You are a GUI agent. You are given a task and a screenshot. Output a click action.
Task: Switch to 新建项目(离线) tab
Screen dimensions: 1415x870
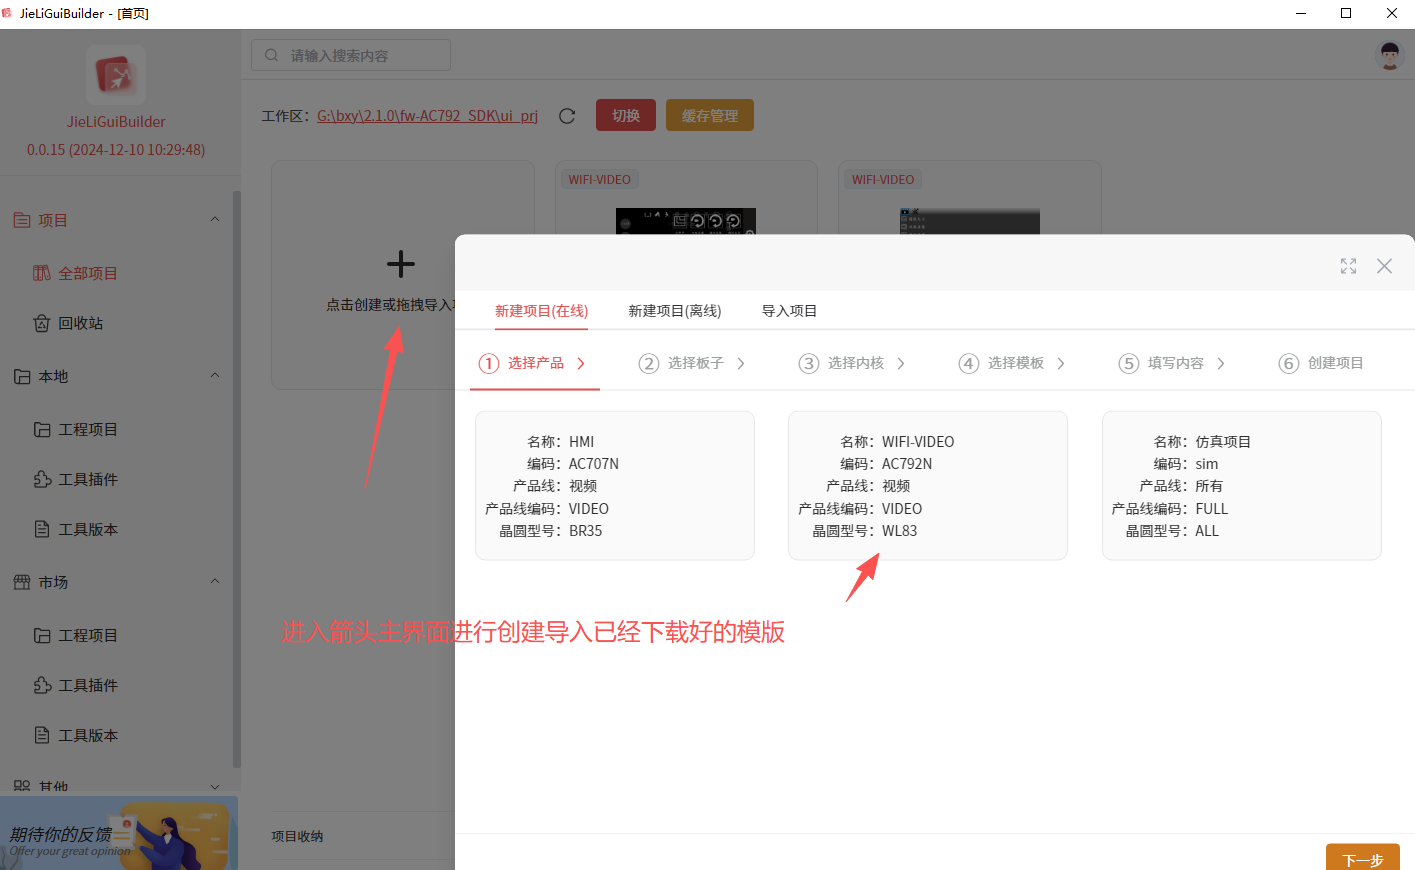tap(674, 311)
